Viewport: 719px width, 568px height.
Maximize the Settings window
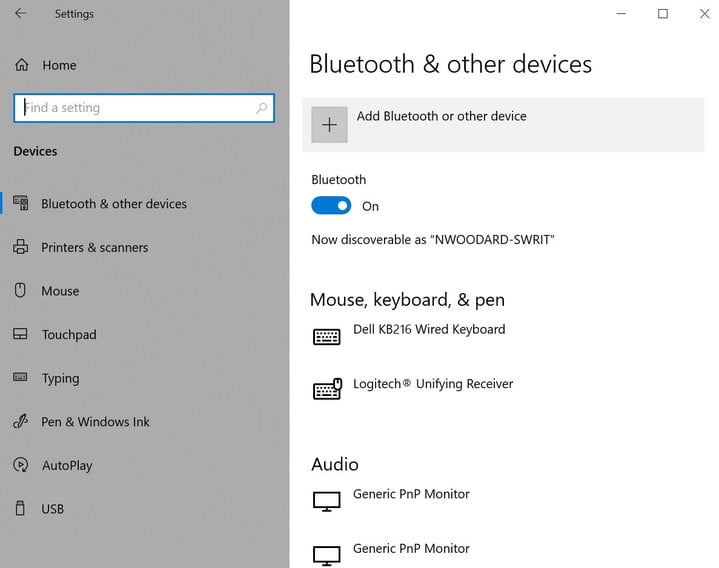point(663,14)
